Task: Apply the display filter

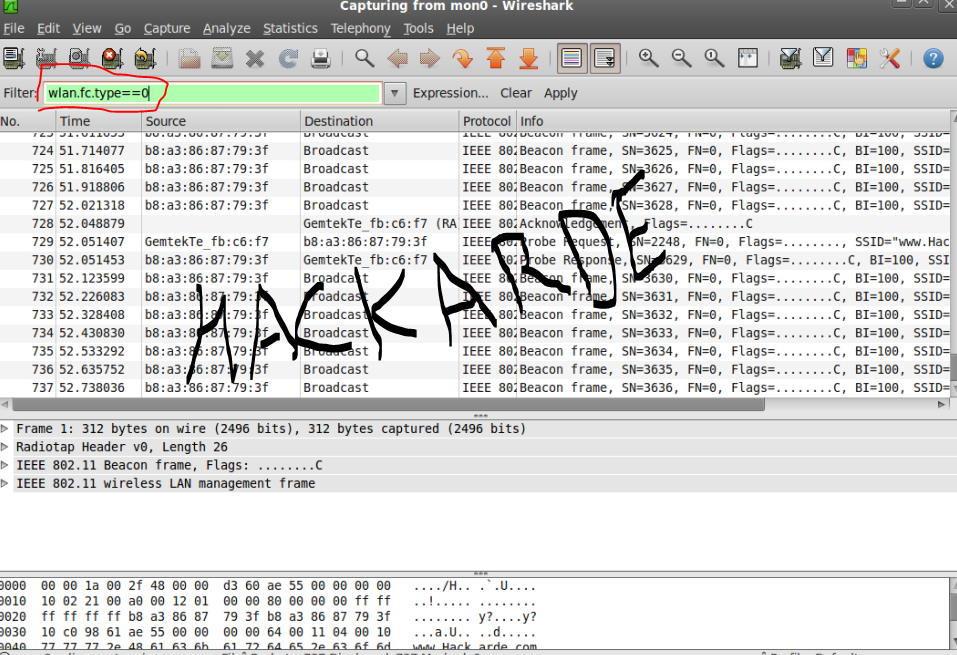Action: point(560,93)
